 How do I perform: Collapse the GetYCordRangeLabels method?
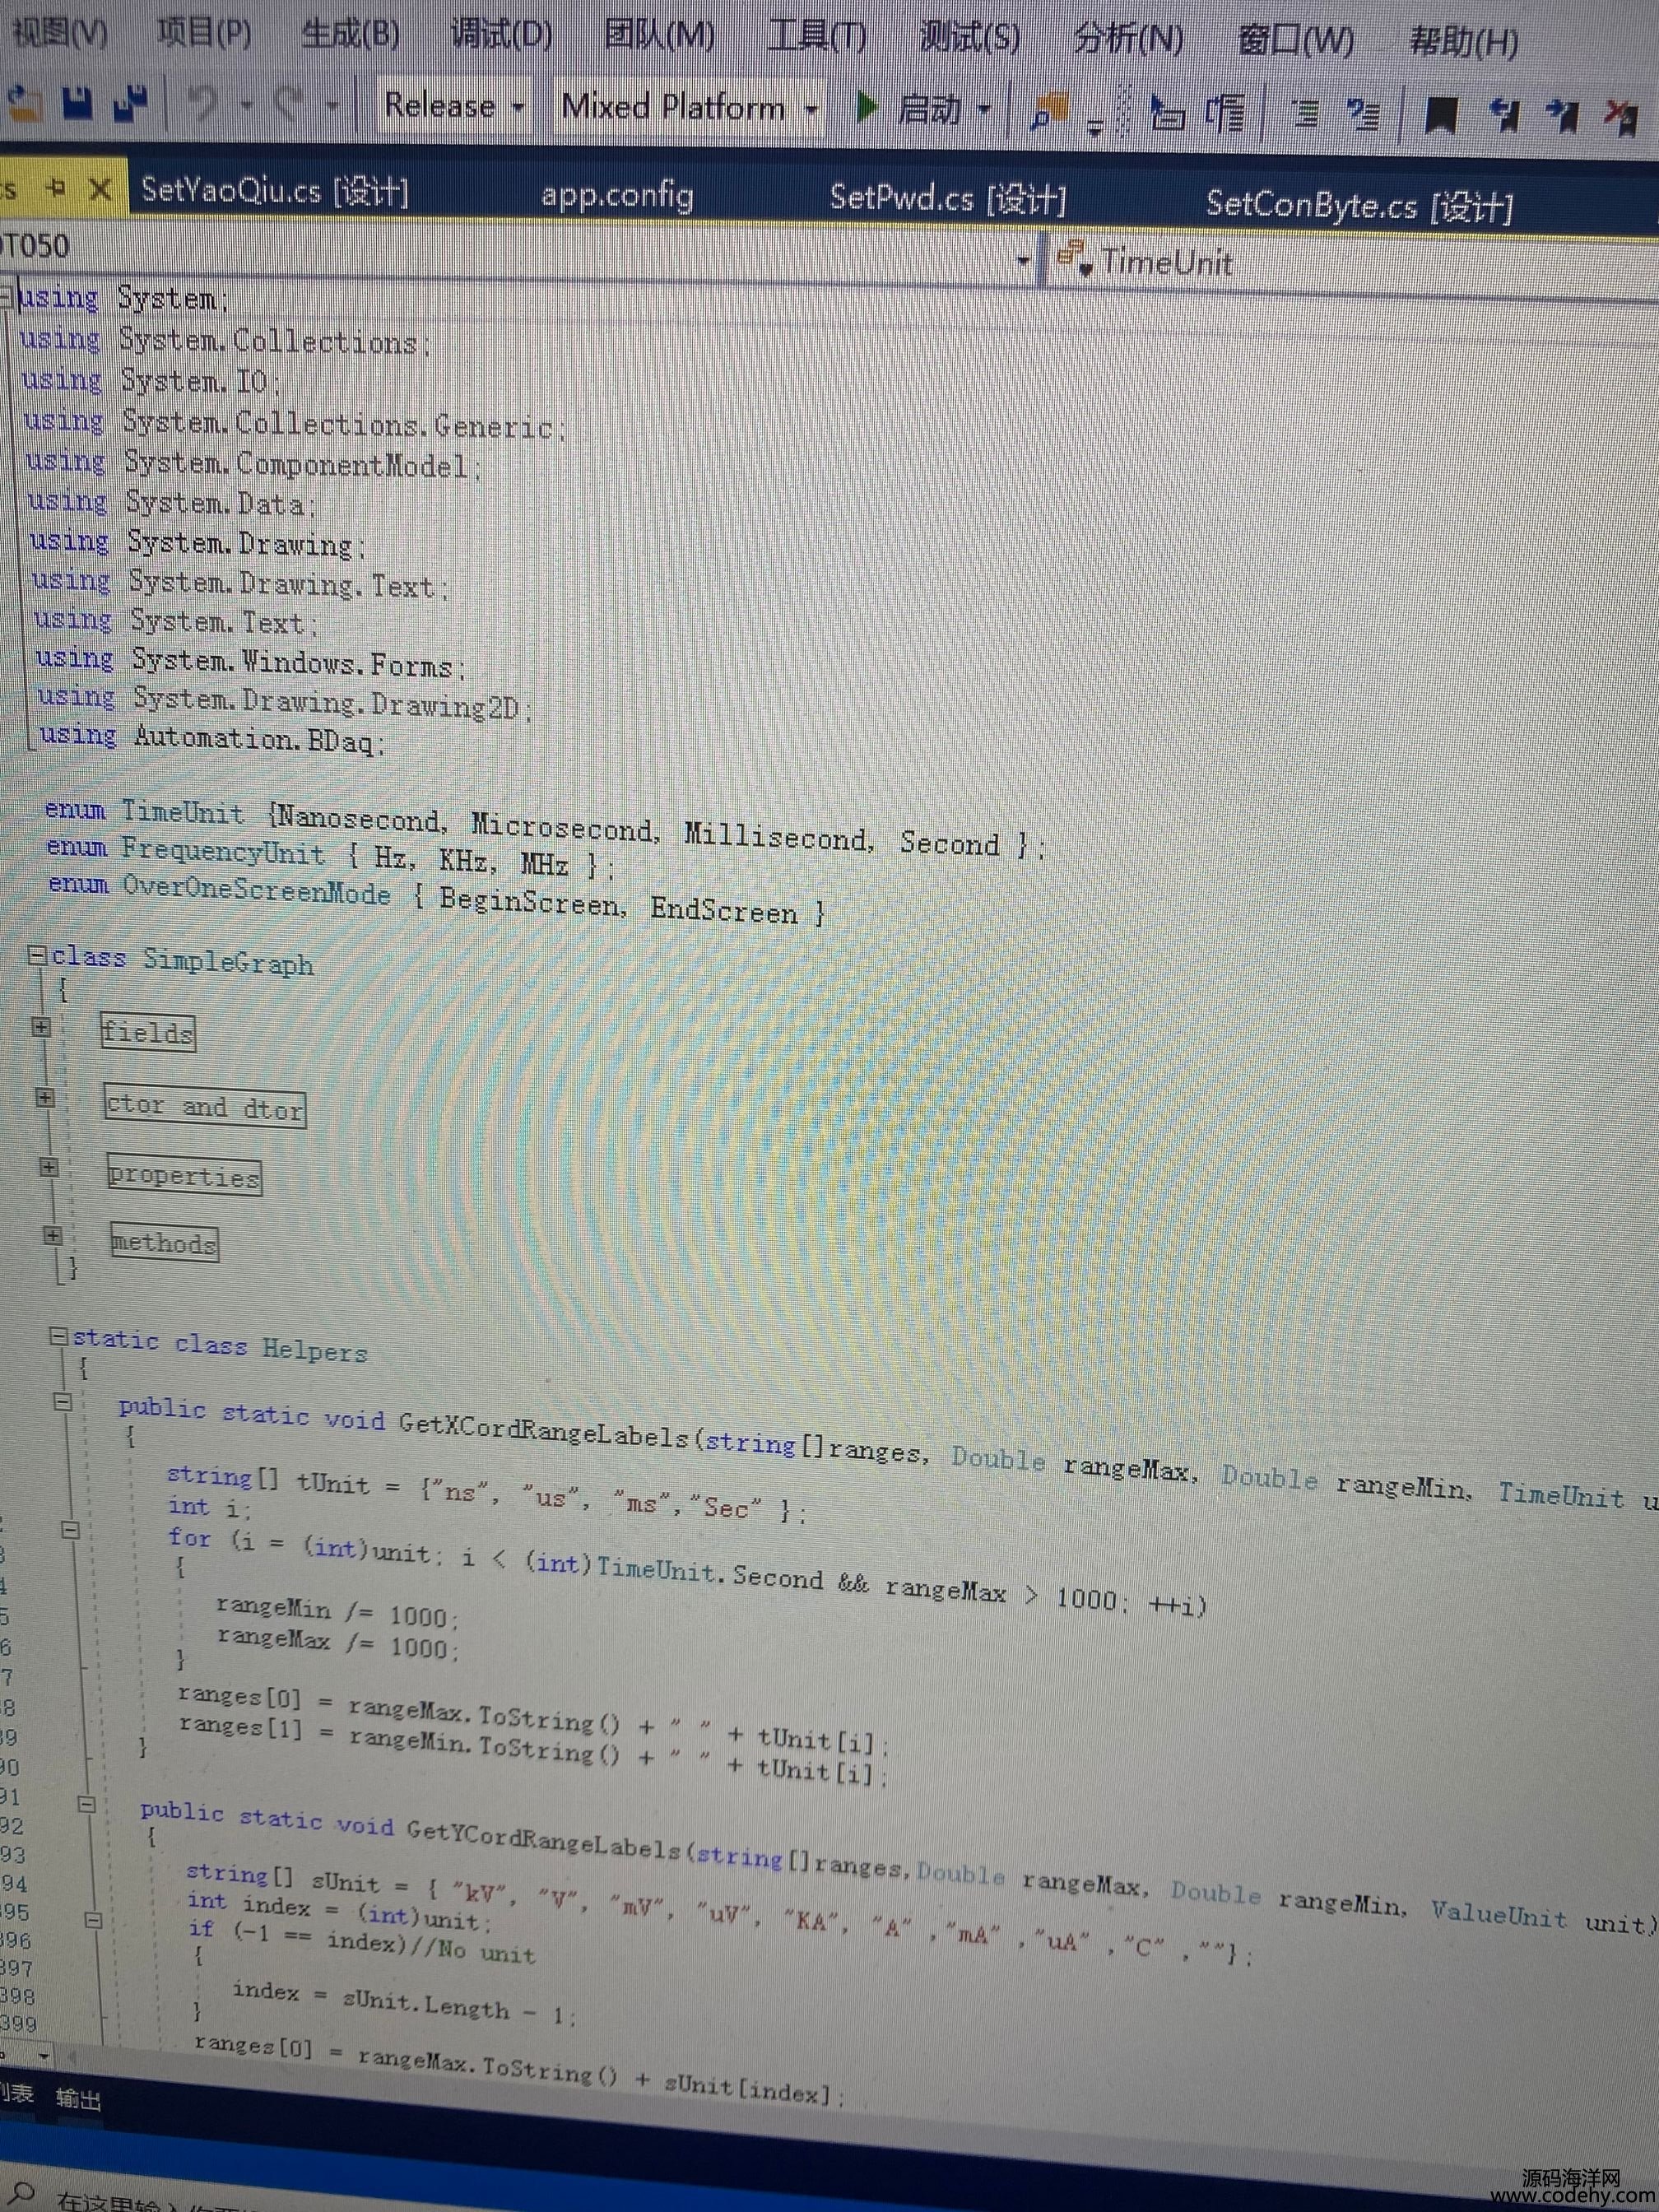click(87, 1805)
